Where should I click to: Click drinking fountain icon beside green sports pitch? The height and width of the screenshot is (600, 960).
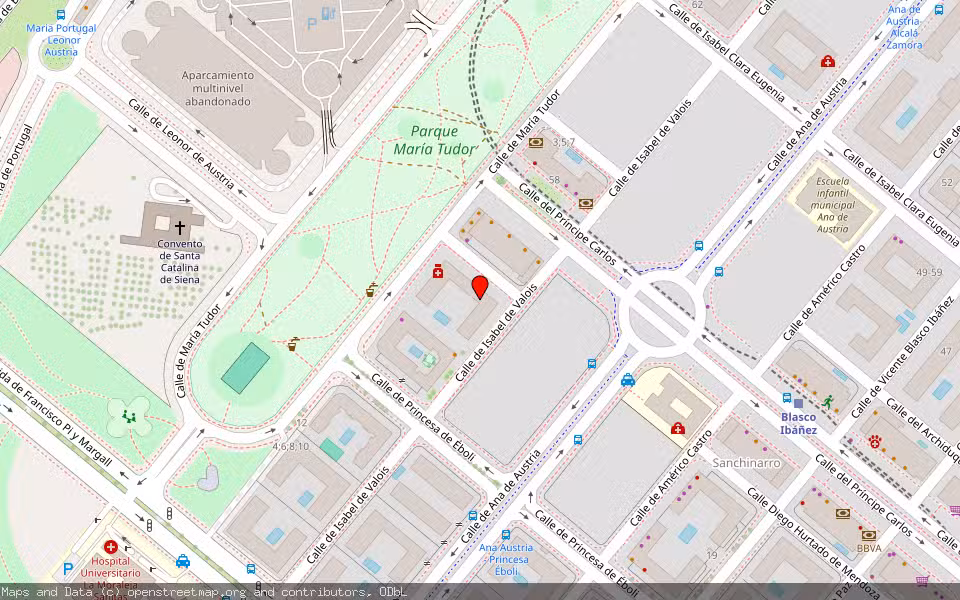click(293, 344)
